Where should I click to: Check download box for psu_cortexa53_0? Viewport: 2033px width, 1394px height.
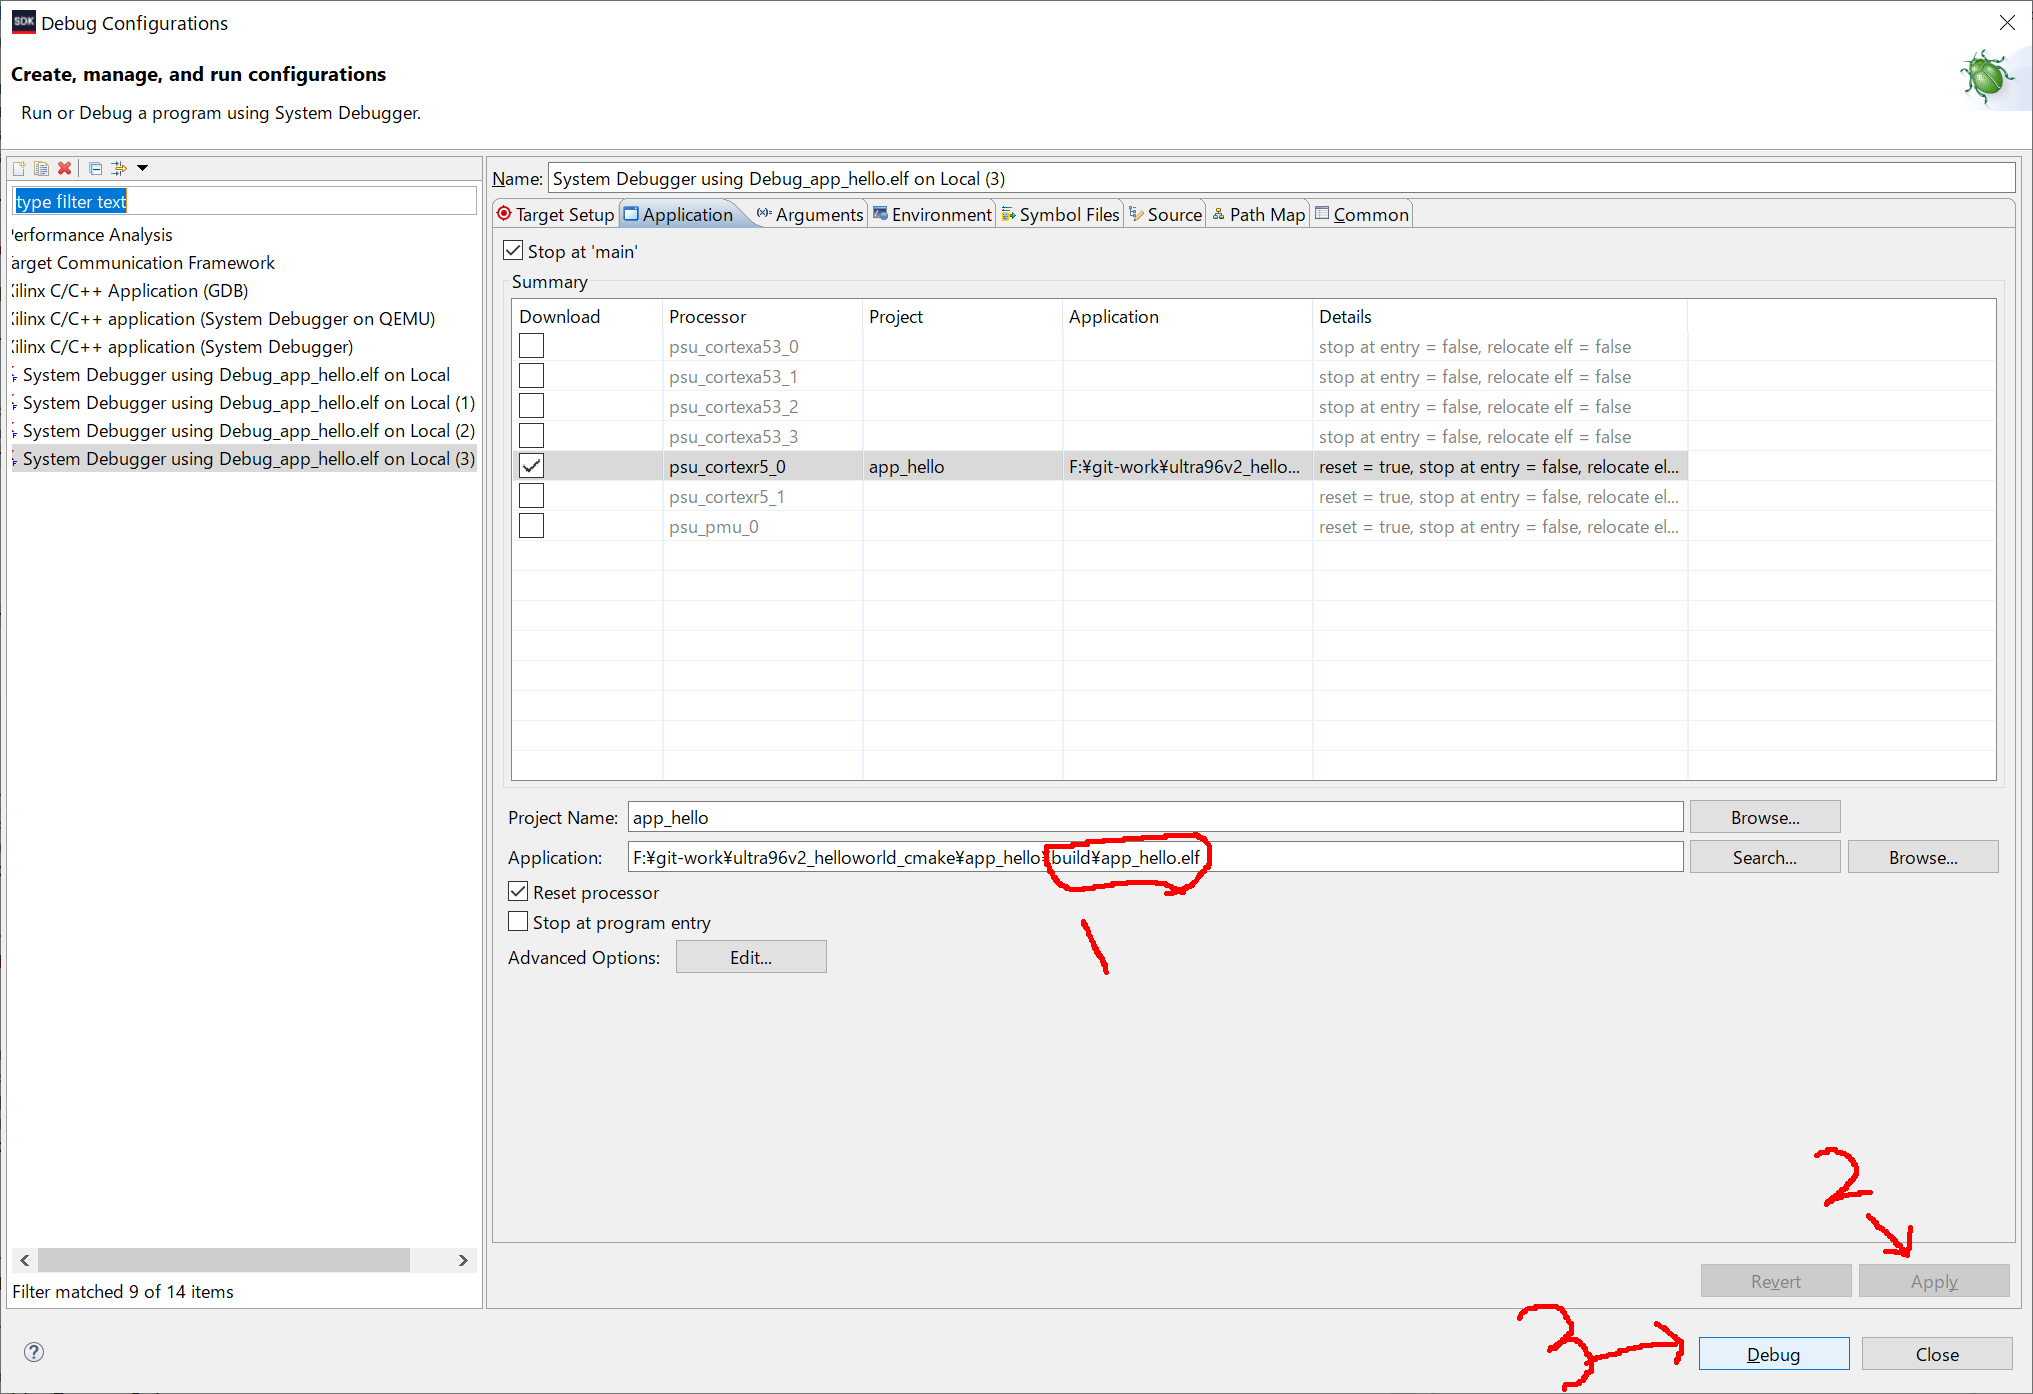coord(531,346)
